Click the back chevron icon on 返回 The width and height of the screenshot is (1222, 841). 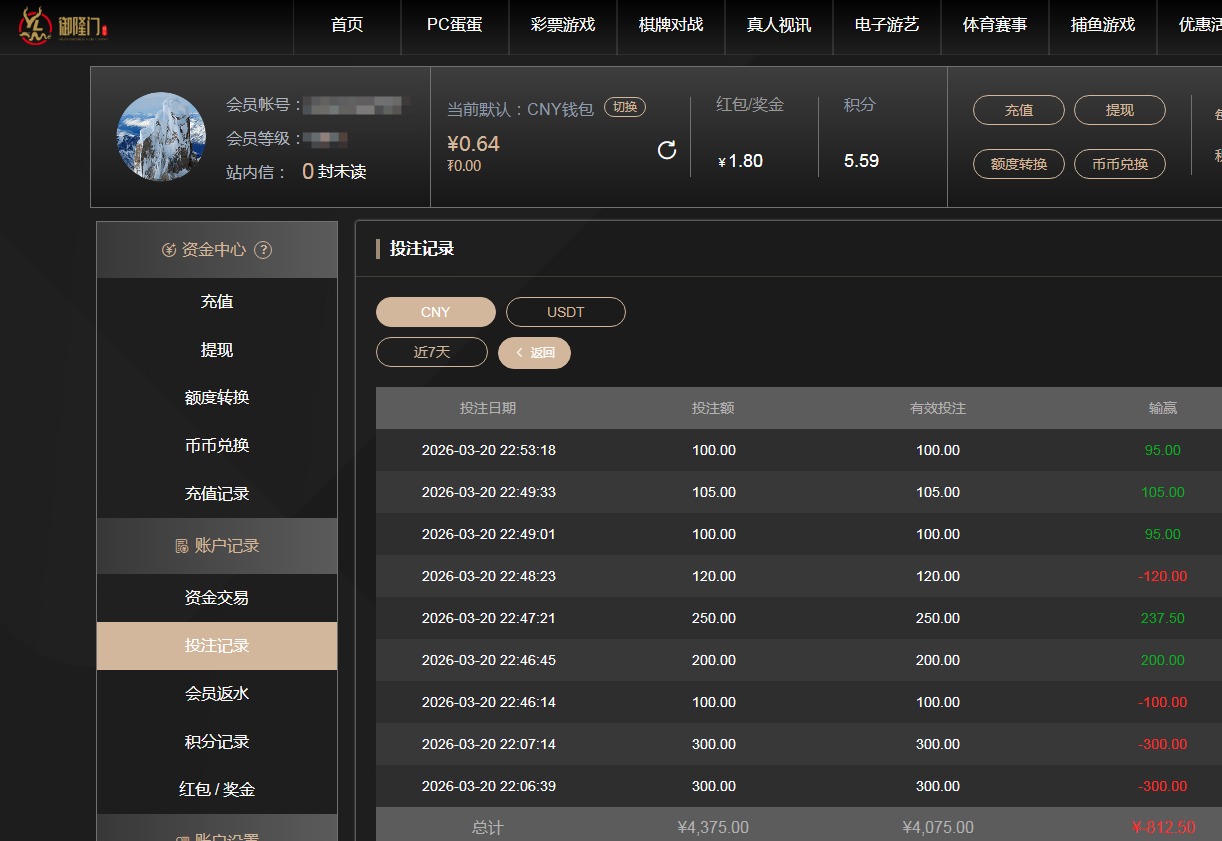519,352
